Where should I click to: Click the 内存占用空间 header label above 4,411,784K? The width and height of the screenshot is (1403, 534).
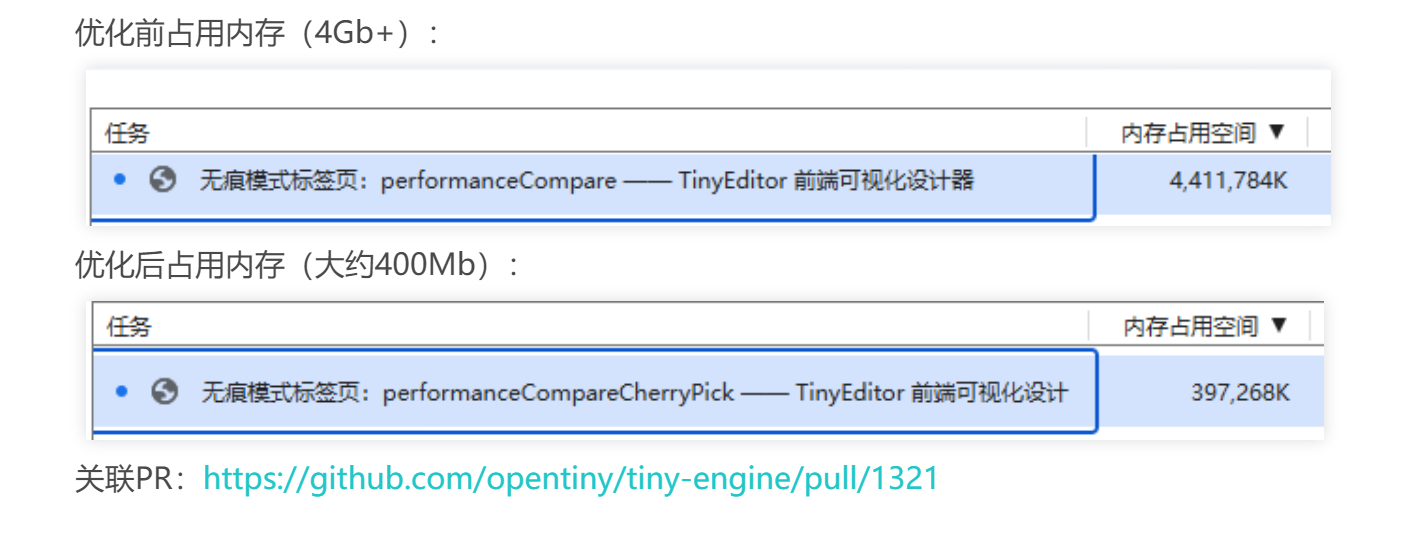pyautogui.click(x=1188, y=133)
